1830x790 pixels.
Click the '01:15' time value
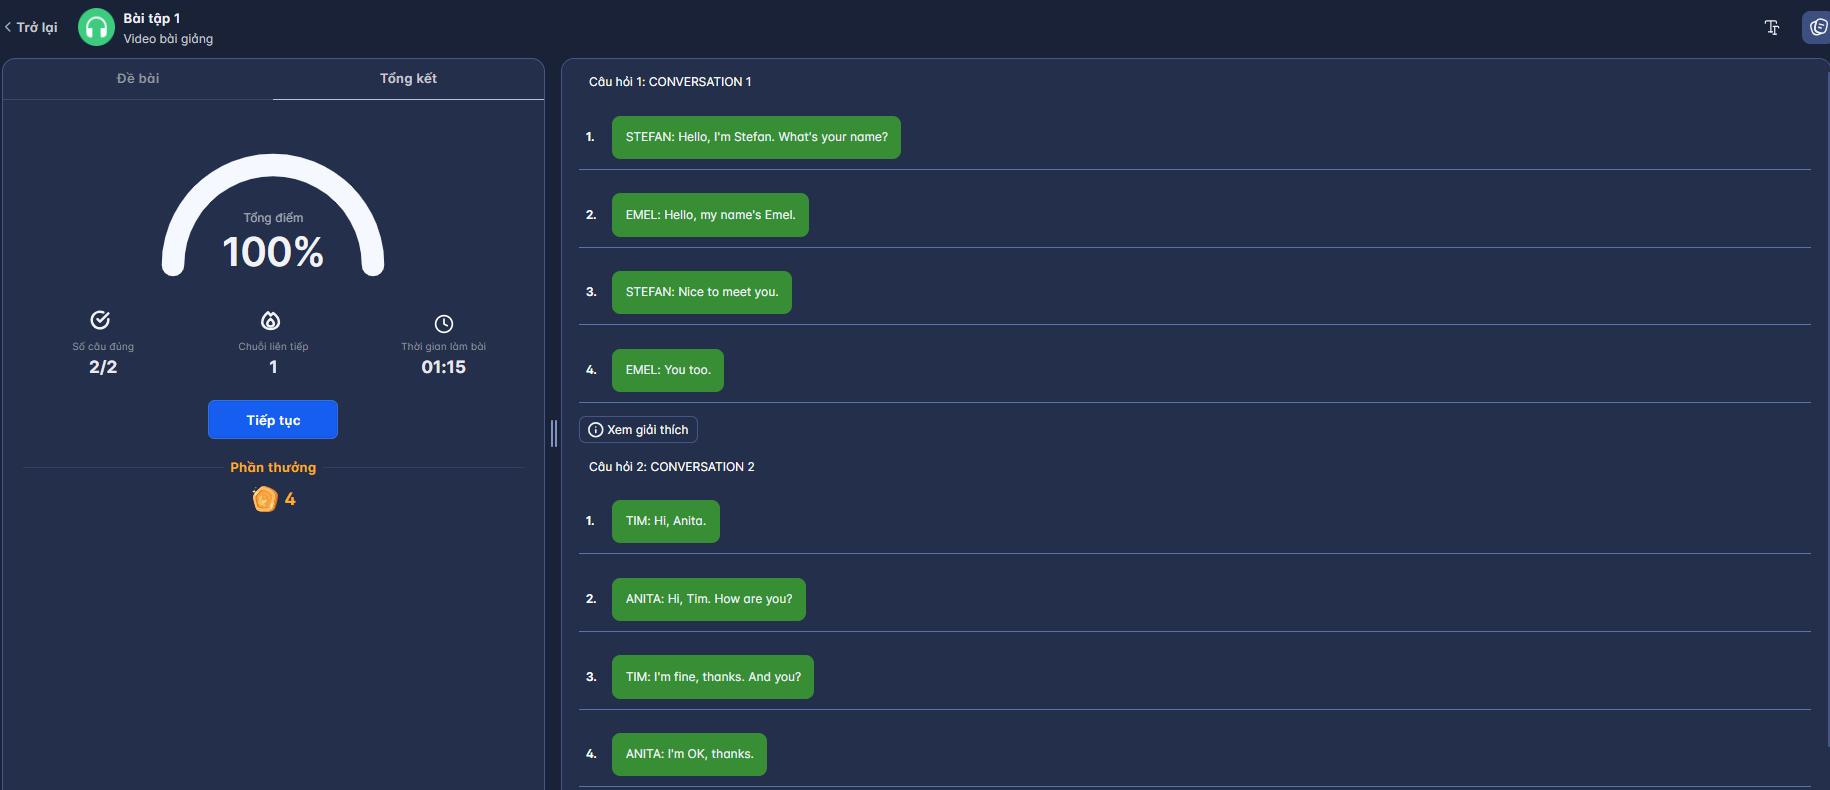click(x=444, y=367)
